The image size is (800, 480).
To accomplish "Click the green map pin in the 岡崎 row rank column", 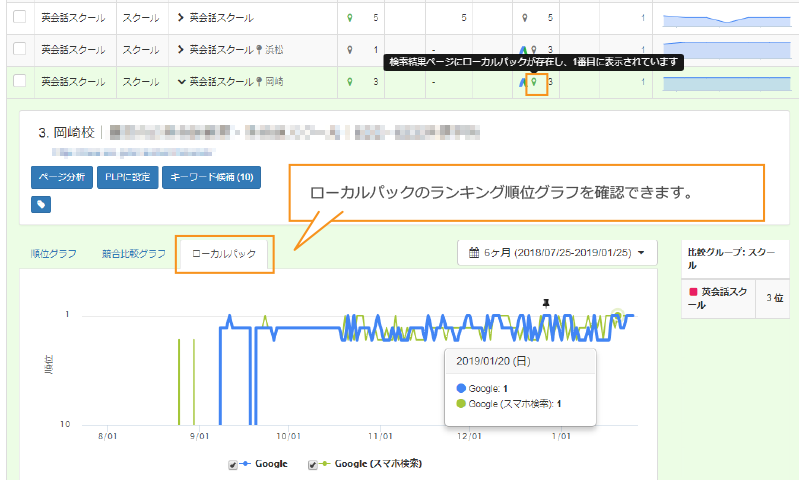I will [x=349, y=82].
